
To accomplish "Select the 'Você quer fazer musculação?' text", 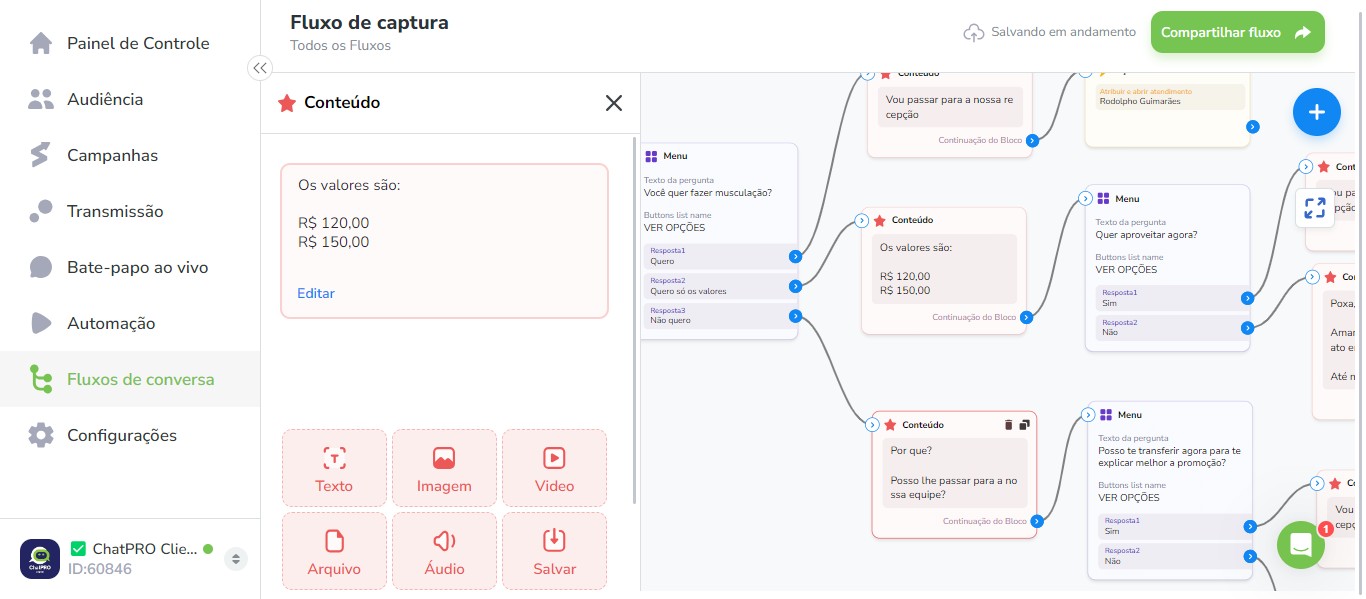I will coord(708,193).
